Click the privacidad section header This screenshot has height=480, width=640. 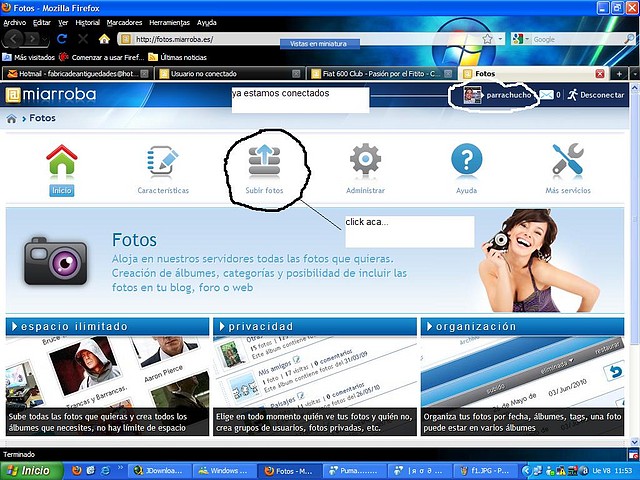tap(315, 327)
